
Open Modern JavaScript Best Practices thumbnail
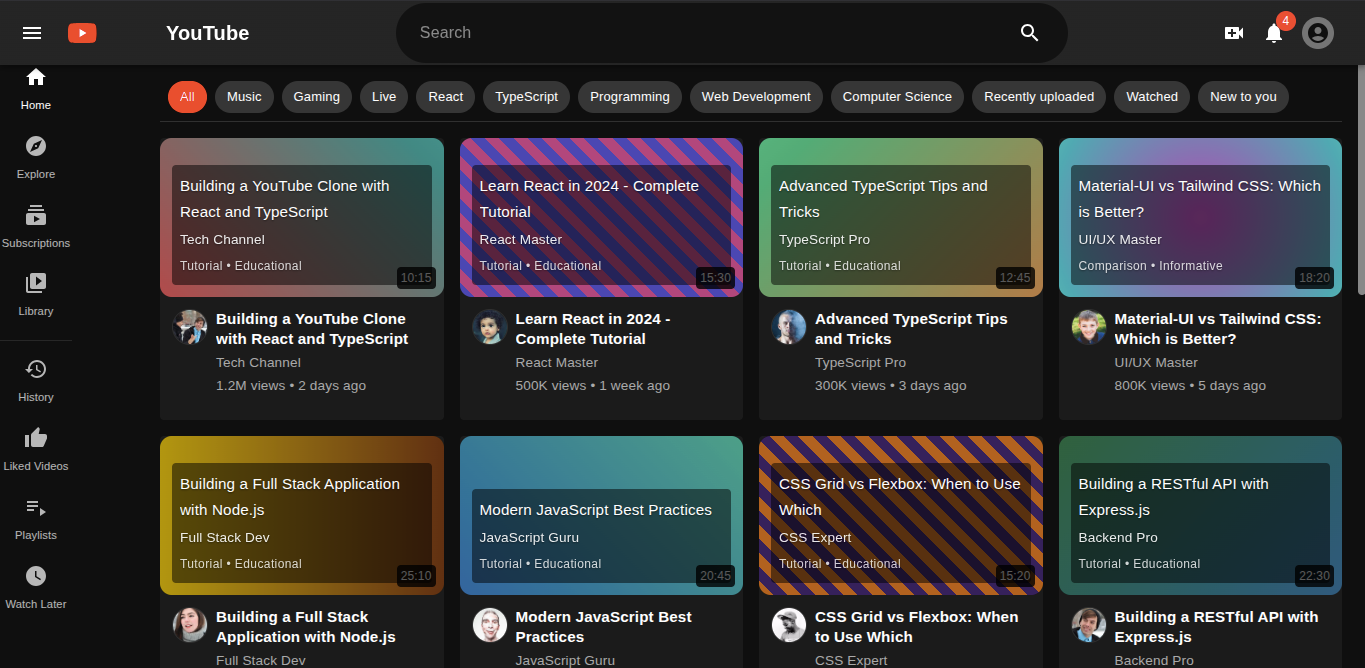(601, 515)
